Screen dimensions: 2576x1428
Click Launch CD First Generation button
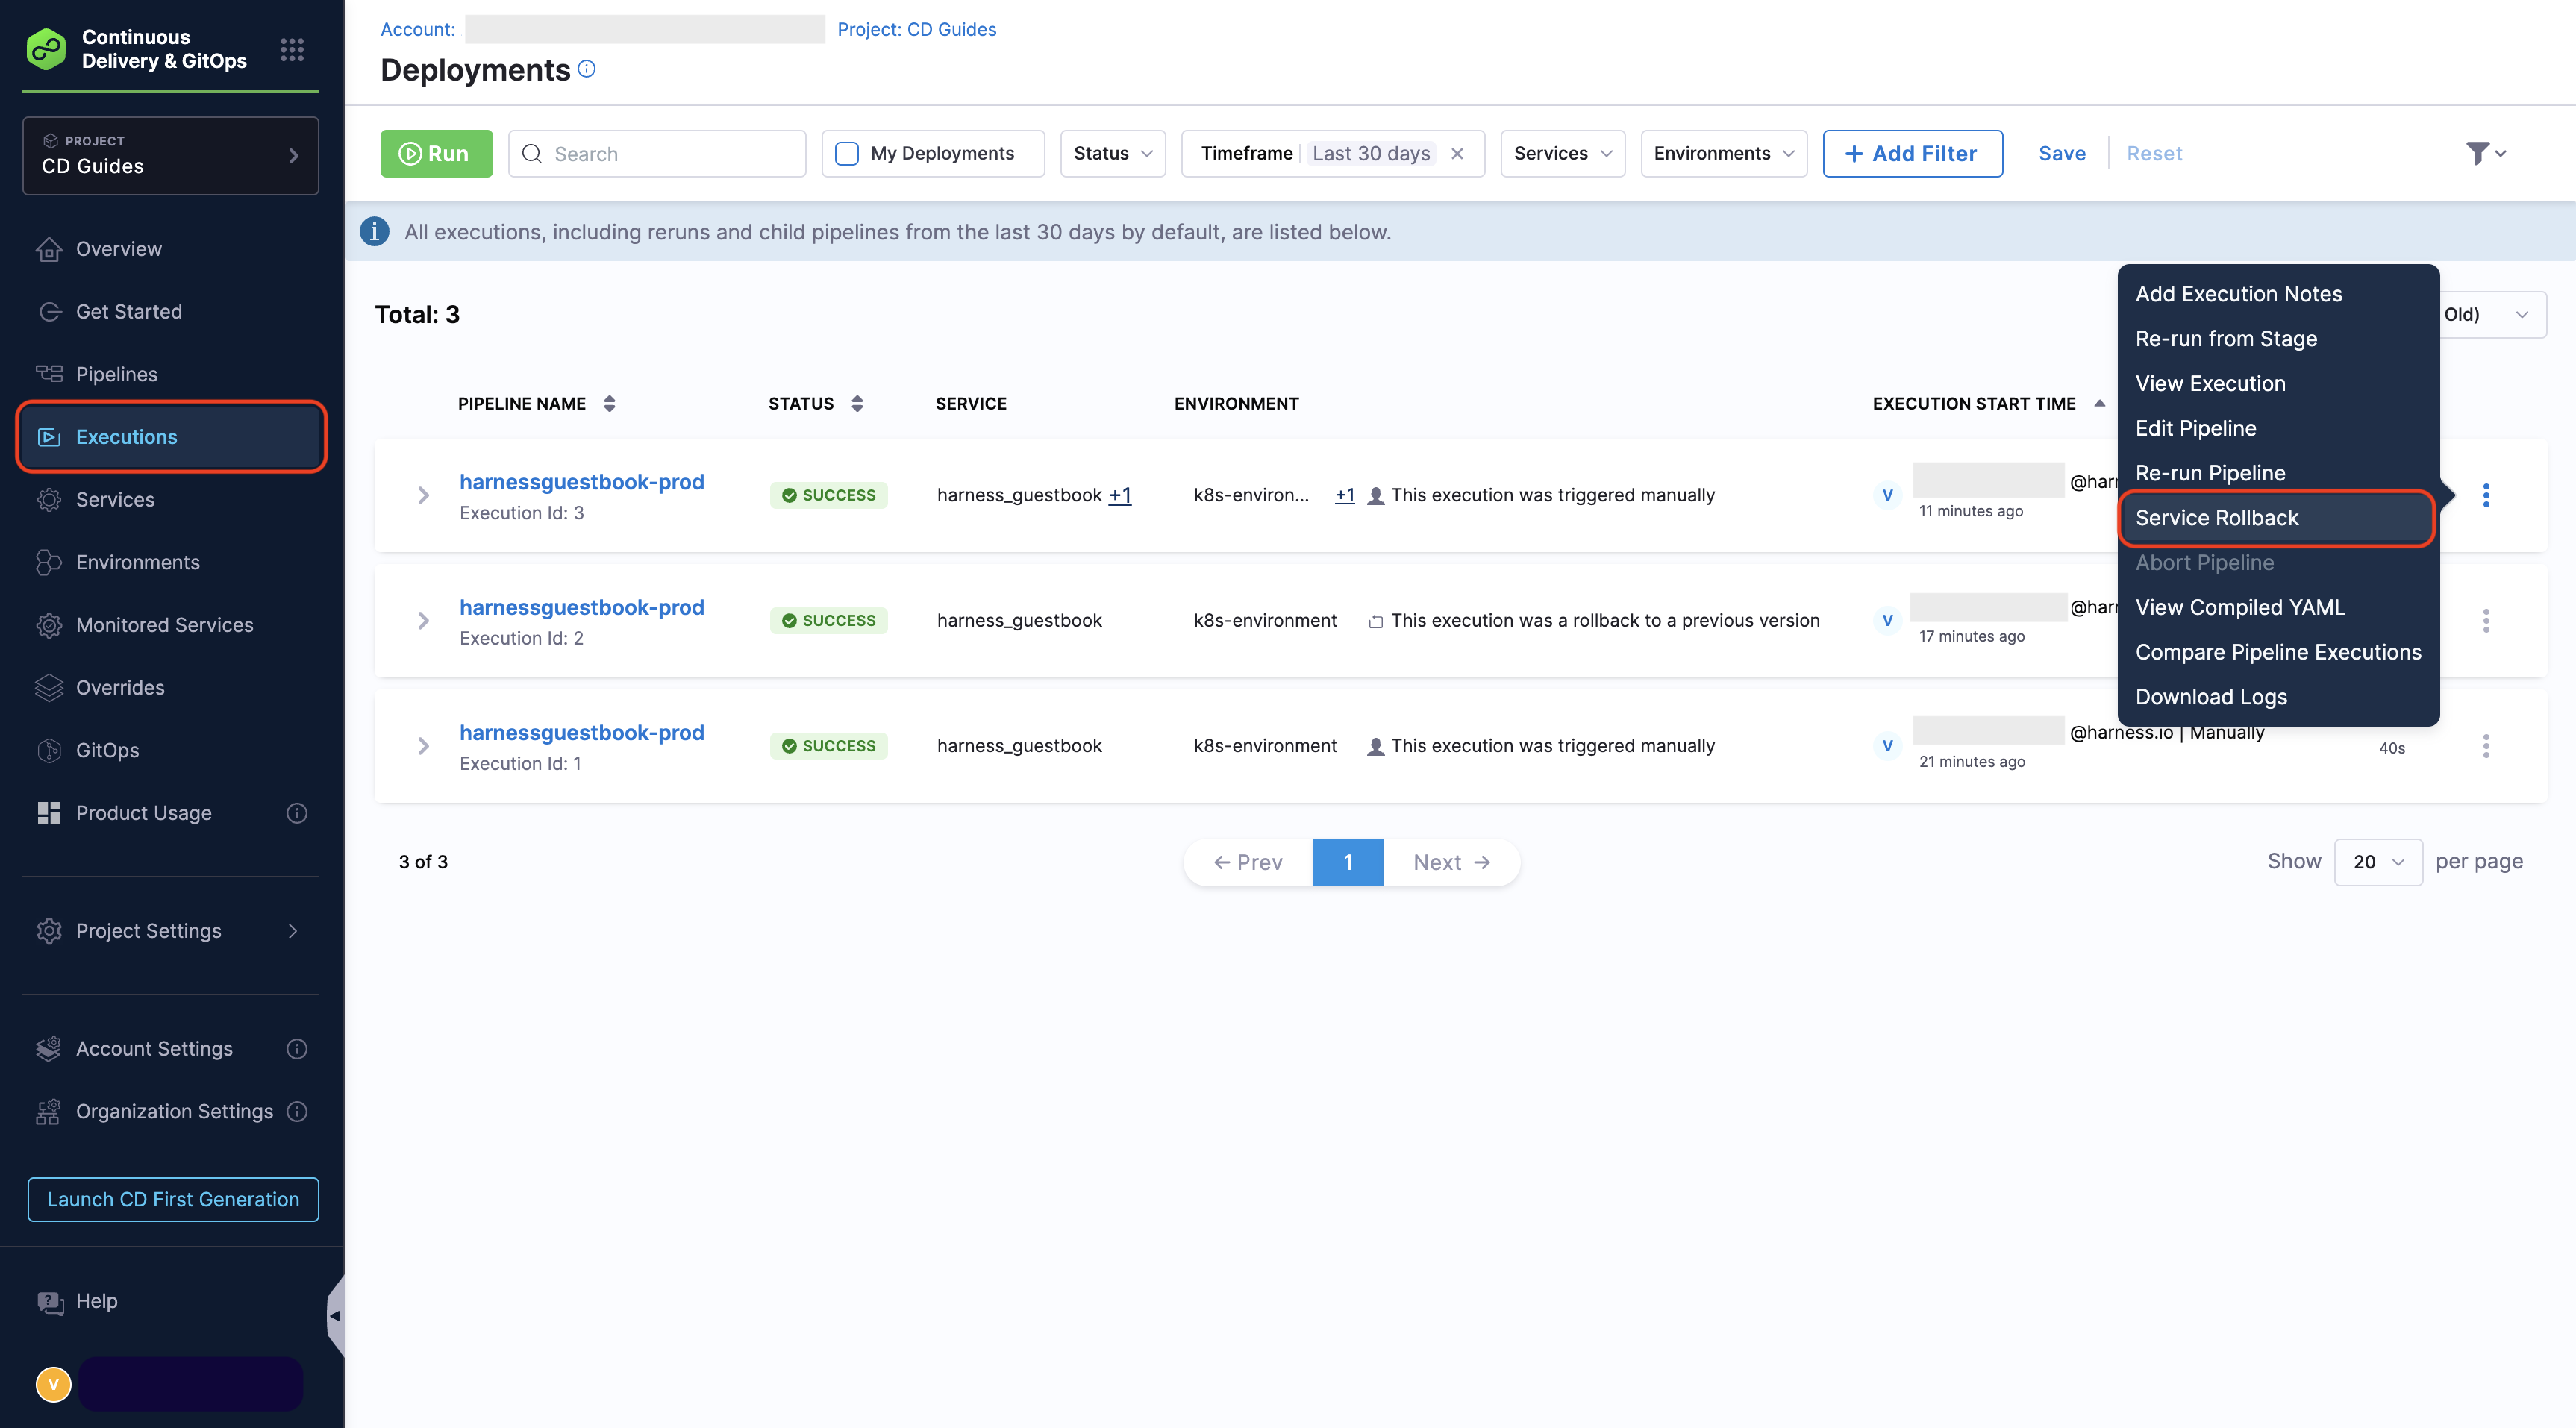point(173,1199)
